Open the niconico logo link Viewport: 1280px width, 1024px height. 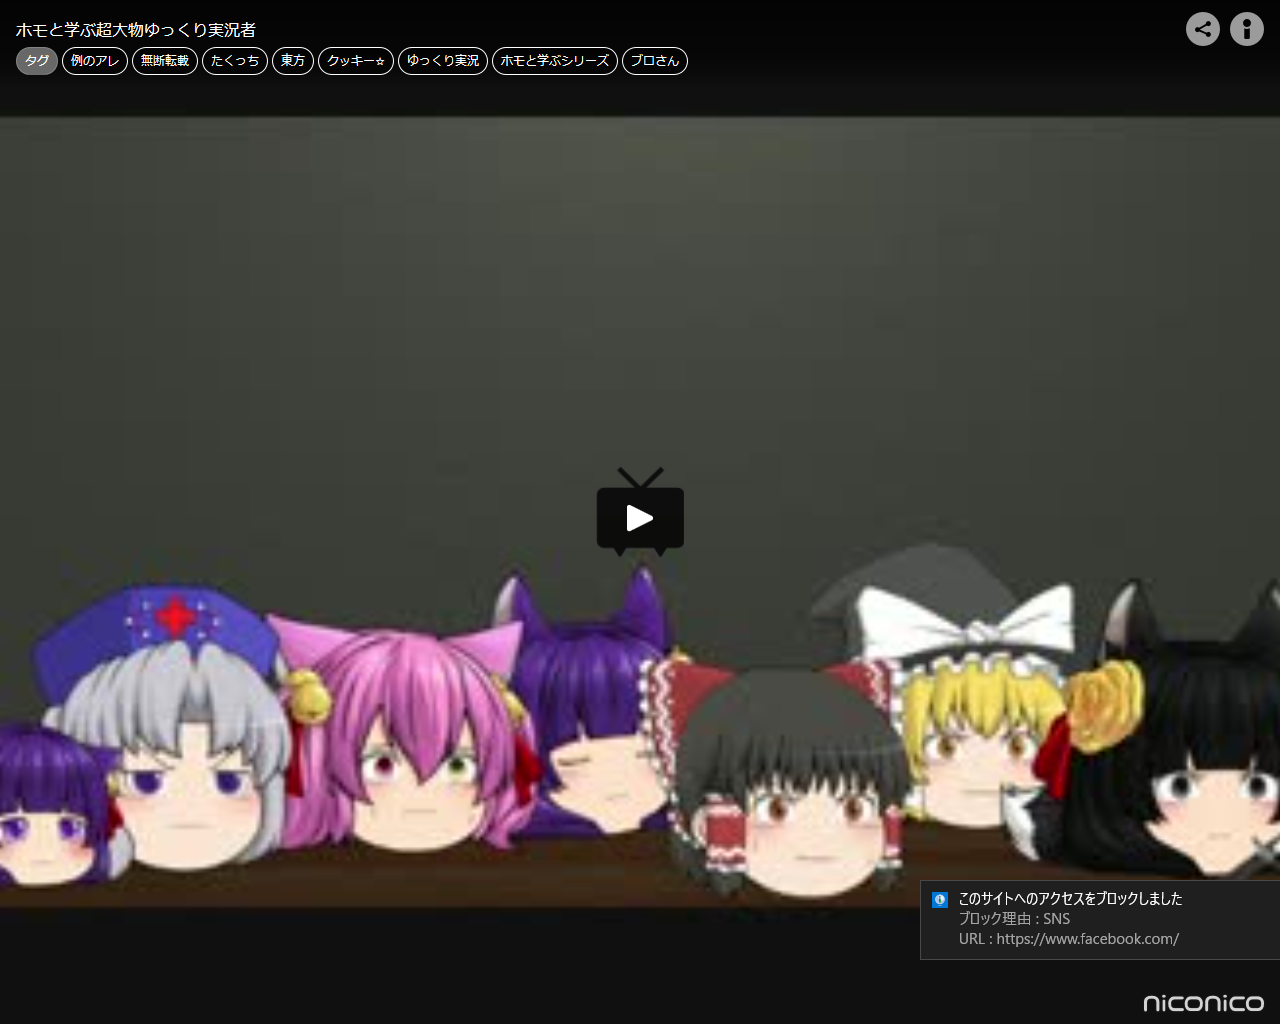[1203, 1002]
